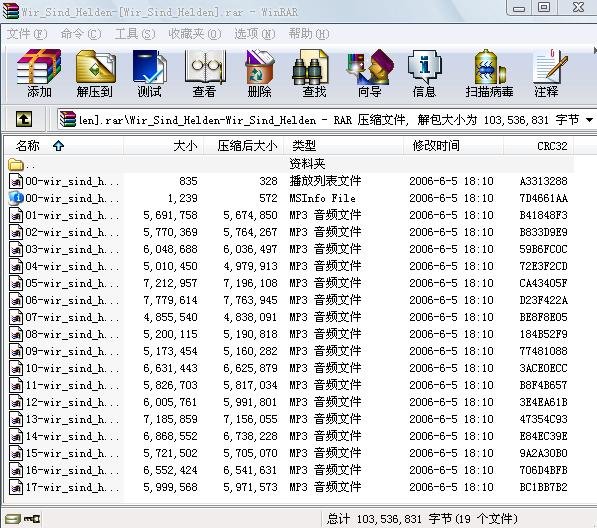Select file 16-wir_sind_h...
597x528 pixels.
click(72, 471)
